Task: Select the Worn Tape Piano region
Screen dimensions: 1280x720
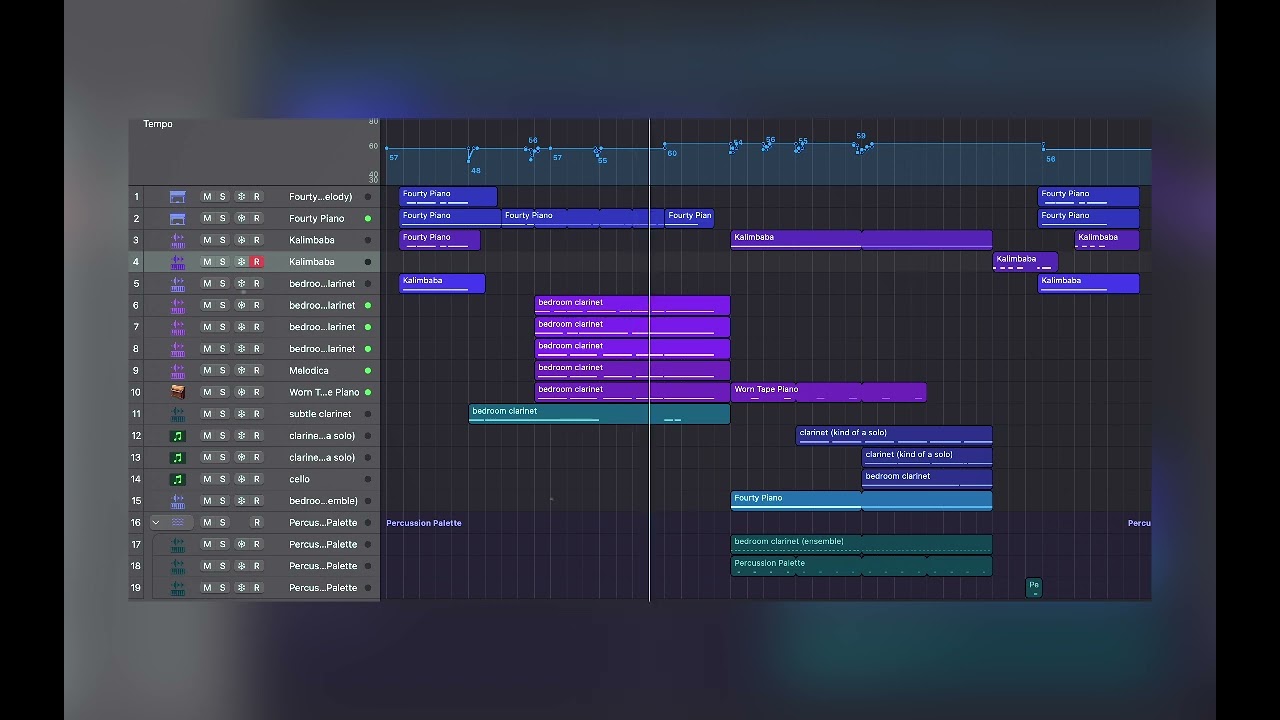Action: [x=829, y=392]
